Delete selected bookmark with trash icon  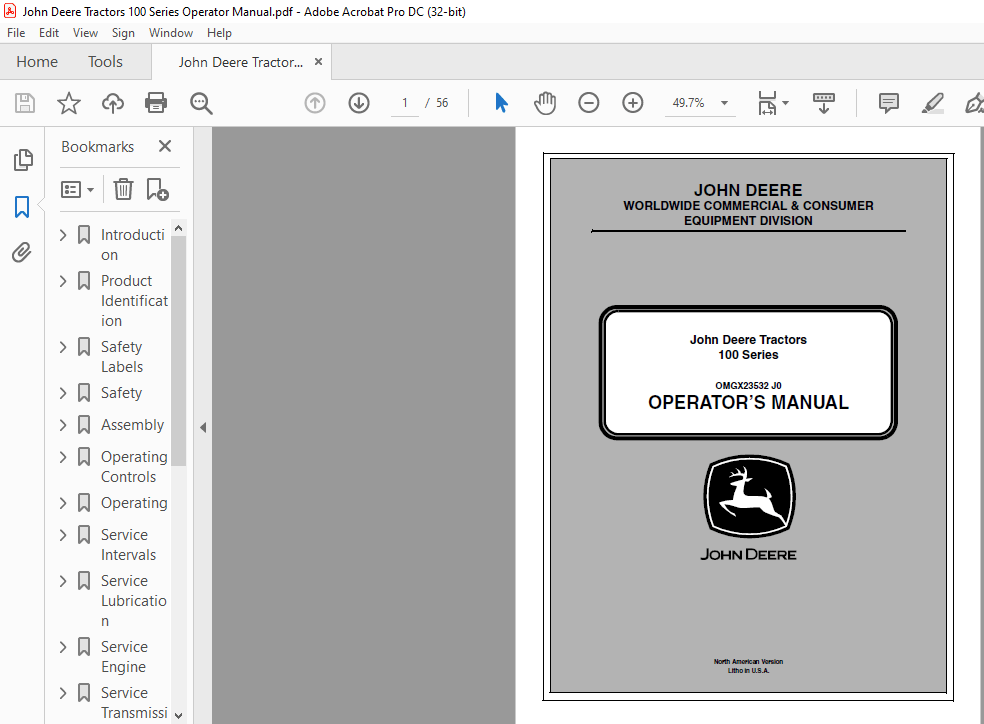[123, 189]
